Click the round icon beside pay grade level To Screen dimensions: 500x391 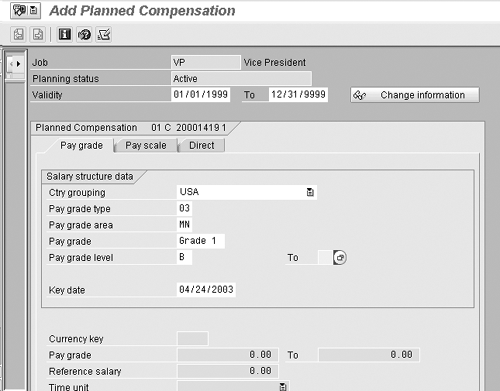pos(340,258)
